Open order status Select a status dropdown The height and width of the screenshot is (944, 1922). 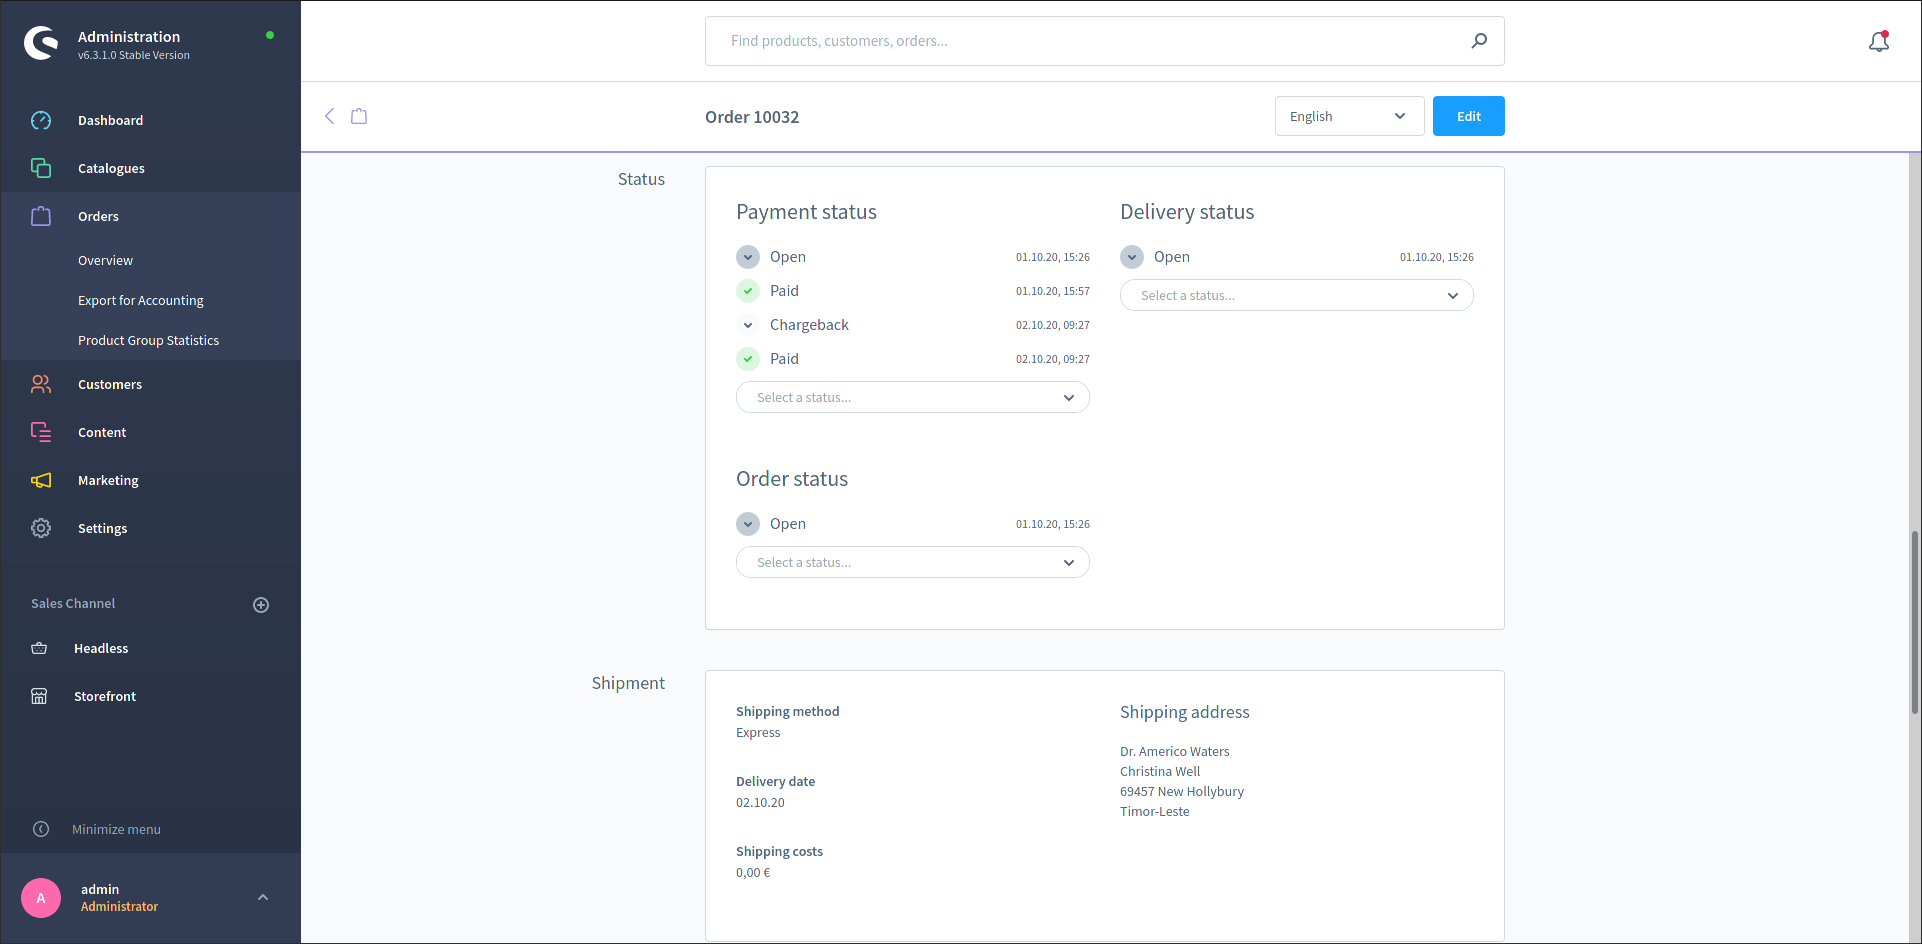913,562
